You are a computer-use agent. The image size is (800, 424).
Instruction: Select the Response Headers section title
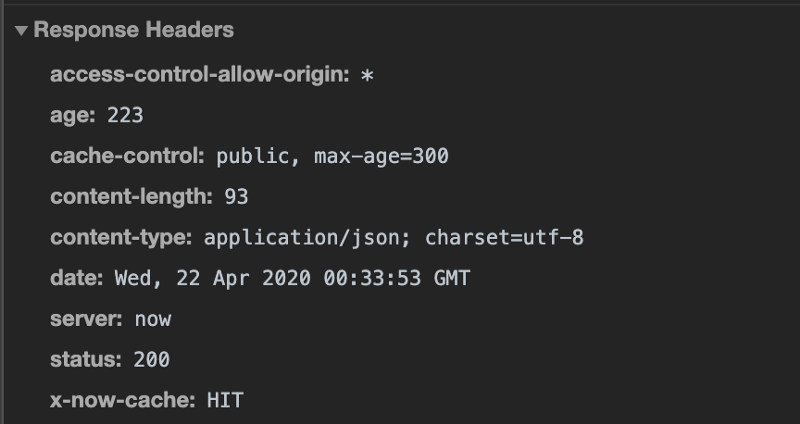pyautogui.click(x=134, y=30)
